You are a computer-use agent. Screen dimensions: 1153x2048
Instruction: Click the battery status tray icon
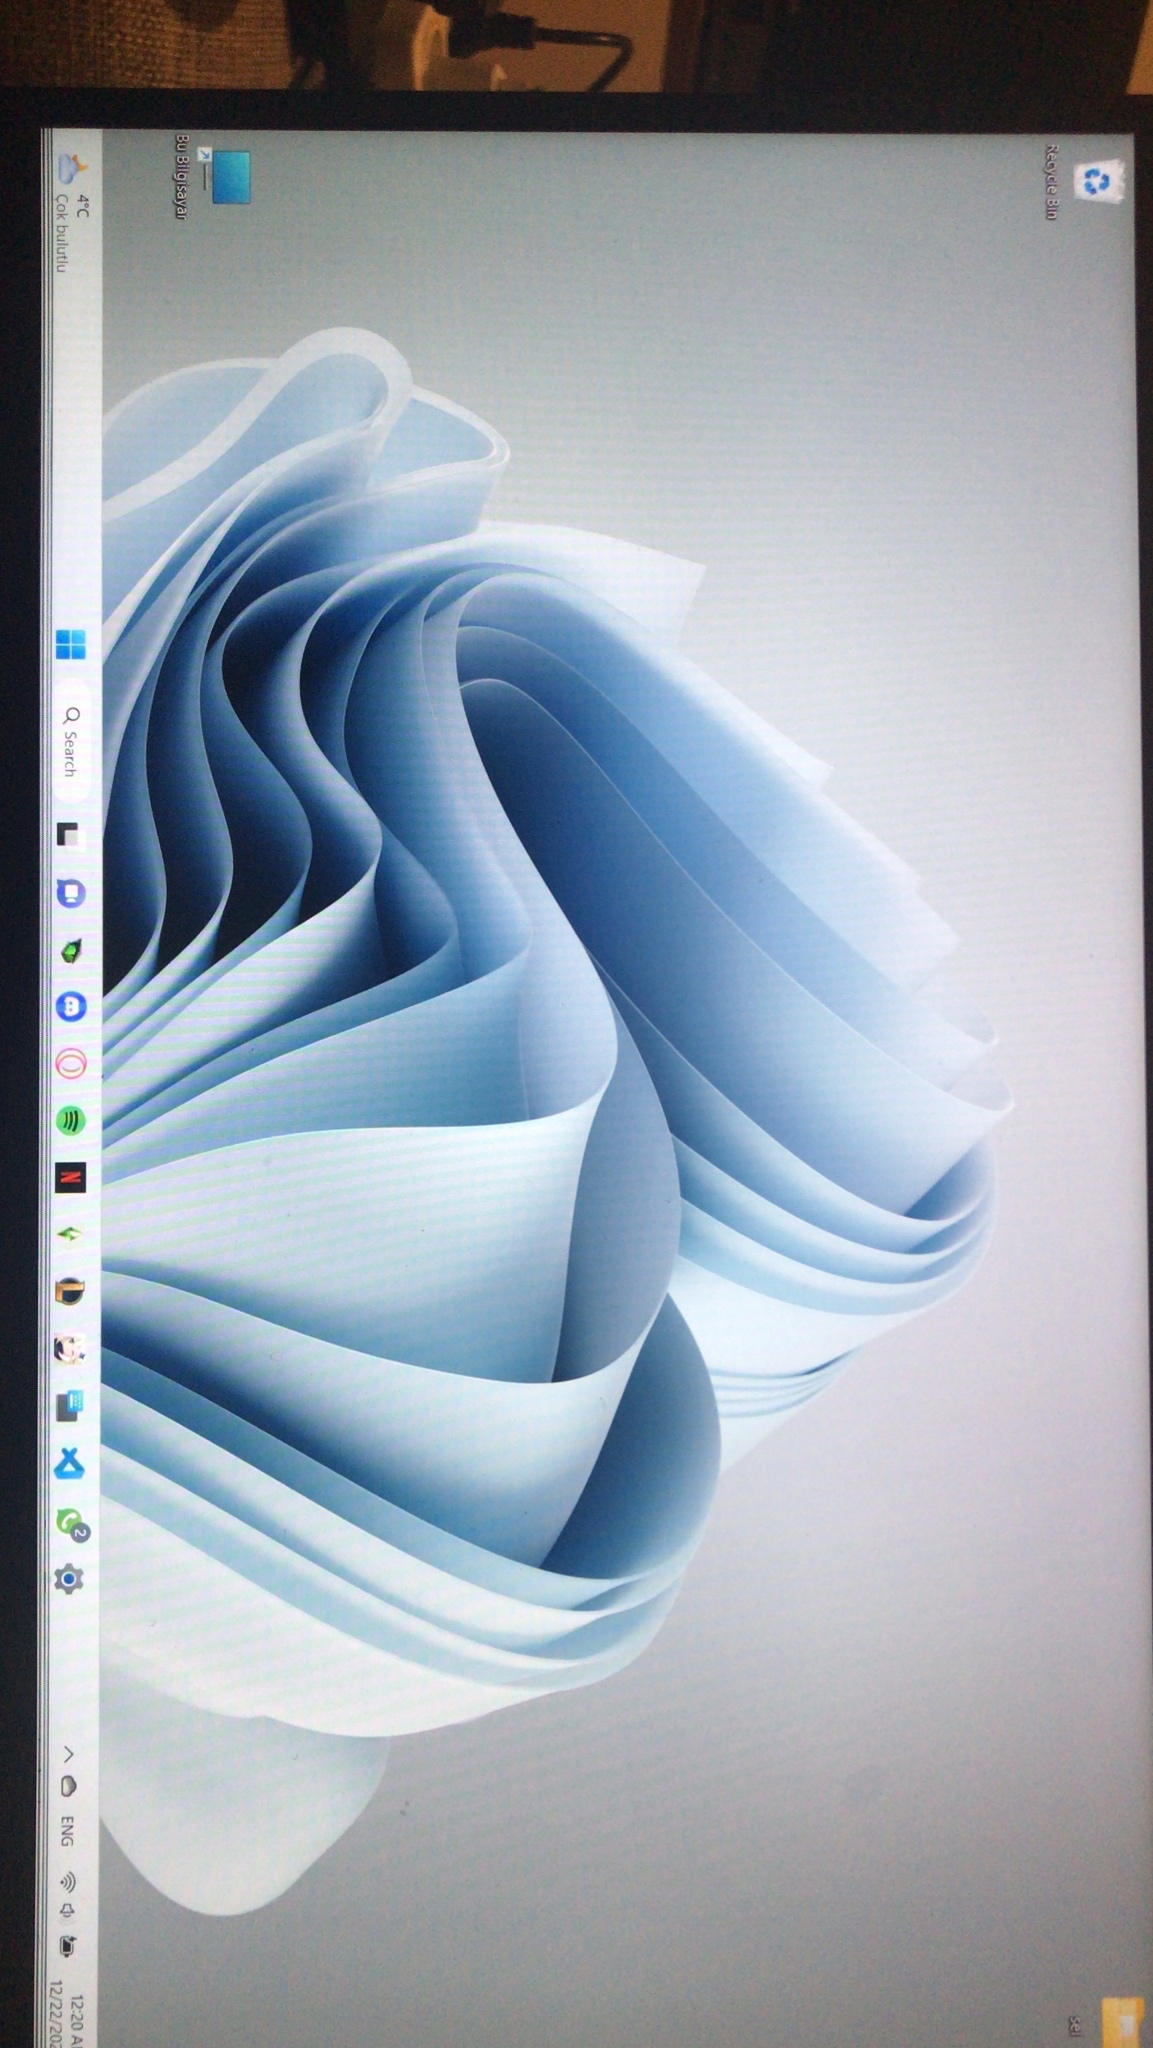(x=68, y=1946)
